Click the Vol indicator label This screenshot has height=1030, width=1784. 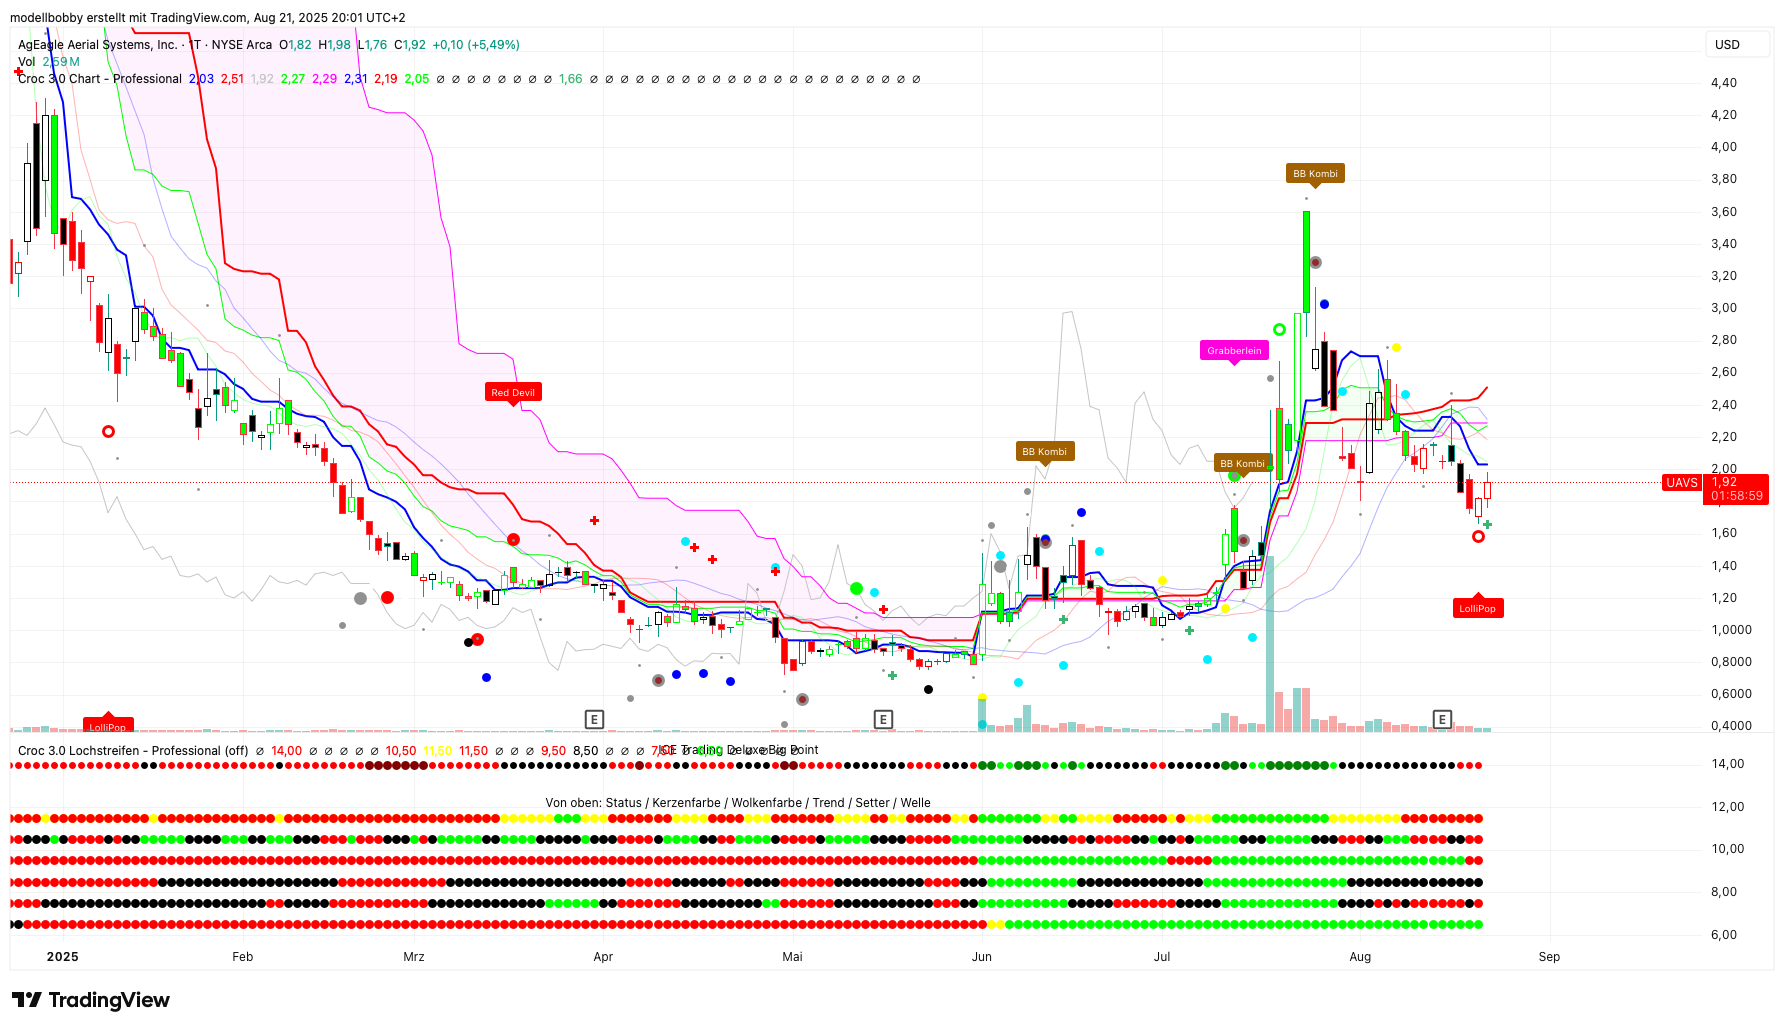point(26,62)
